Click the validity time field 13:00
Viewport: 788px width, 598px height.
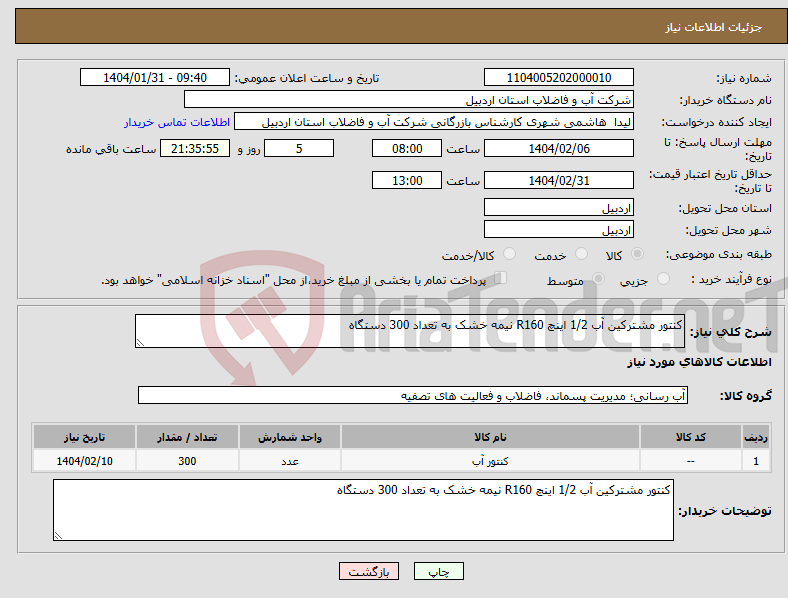click(x=407, y=180)
